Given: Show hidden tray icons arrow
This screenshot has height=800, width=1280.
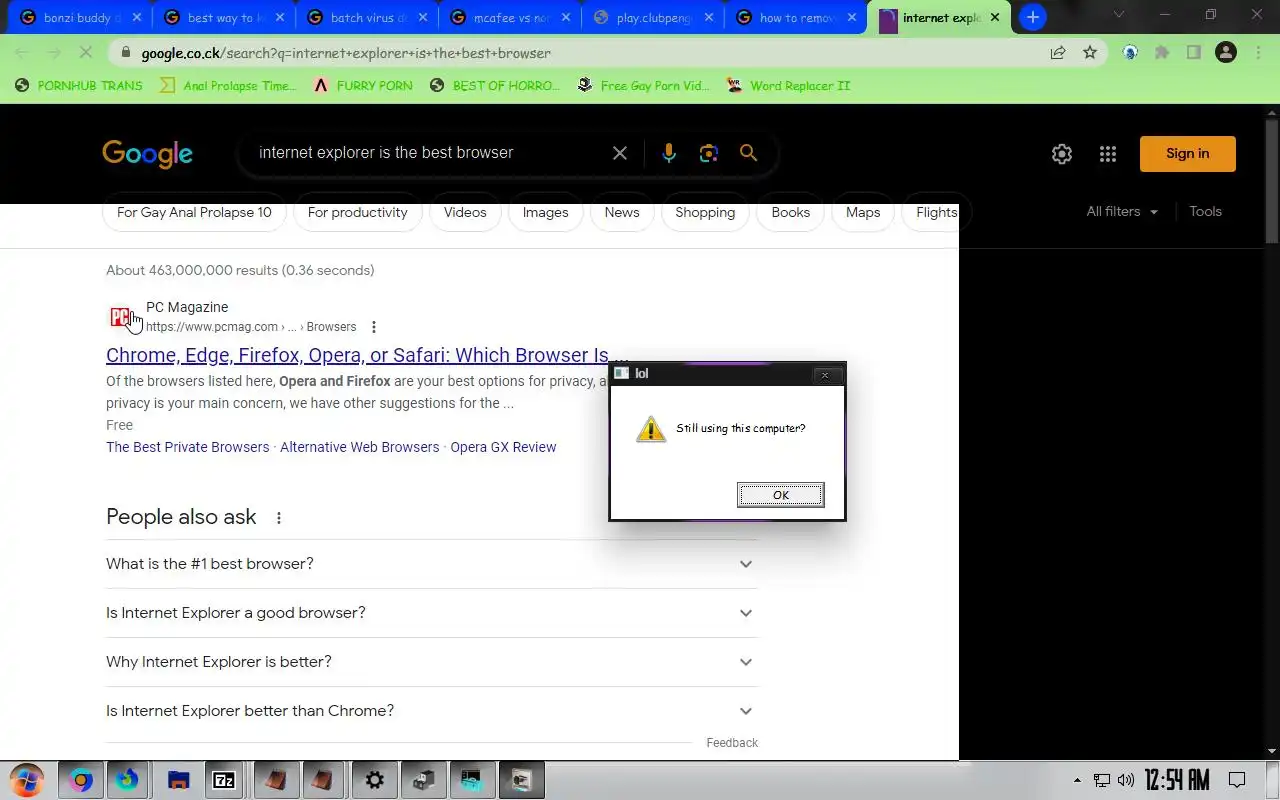Looking at the screenshot, I should tap(1077, 780).
